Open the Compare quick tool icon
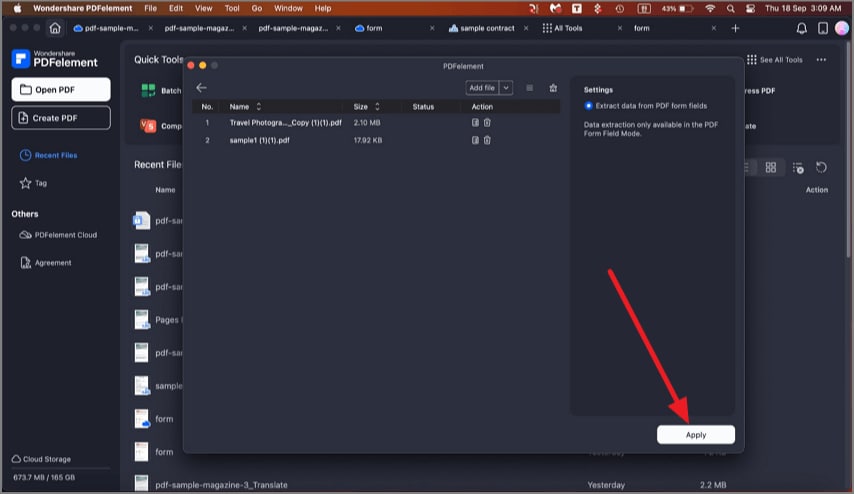Screen dimensions: 854x494 [148, 126]
